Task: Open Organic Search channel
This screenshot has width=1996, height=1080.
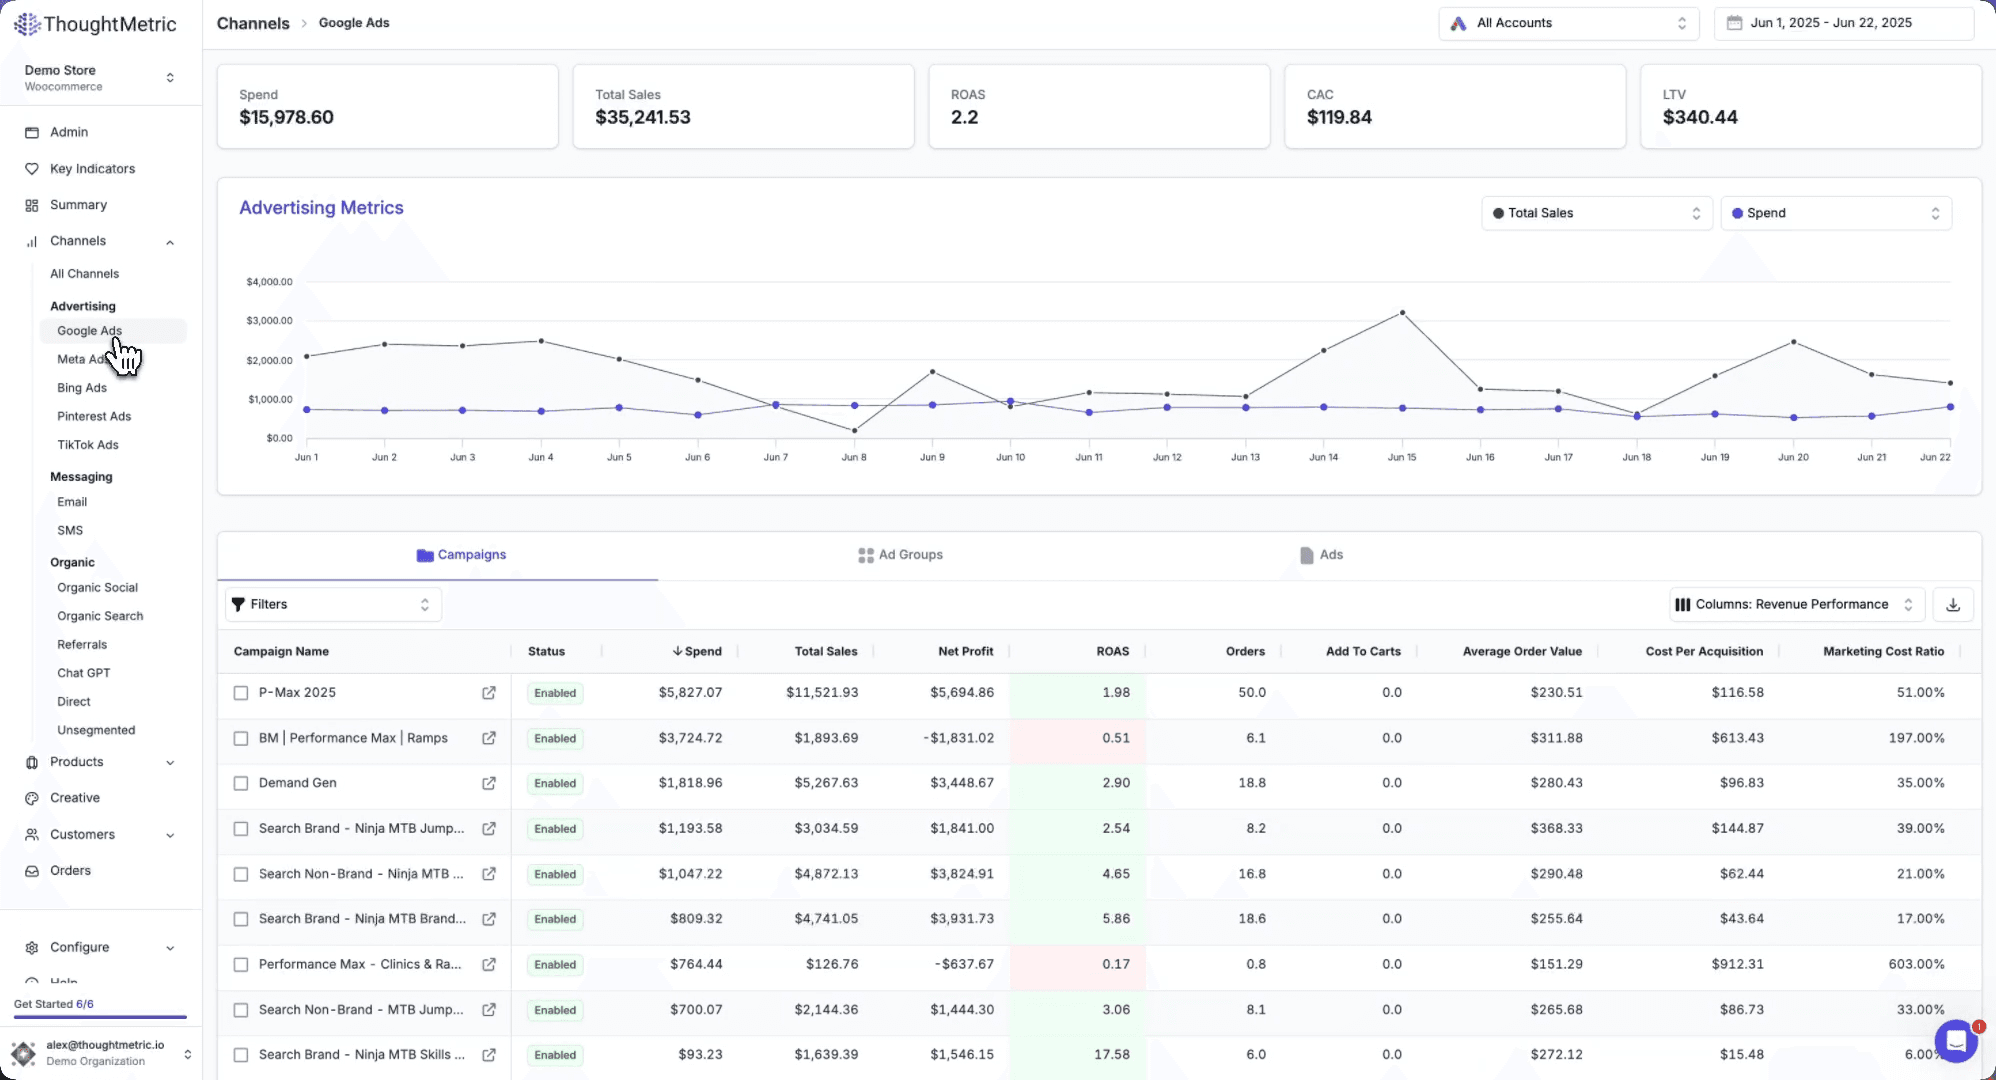Action: click(x=100, y=616)
